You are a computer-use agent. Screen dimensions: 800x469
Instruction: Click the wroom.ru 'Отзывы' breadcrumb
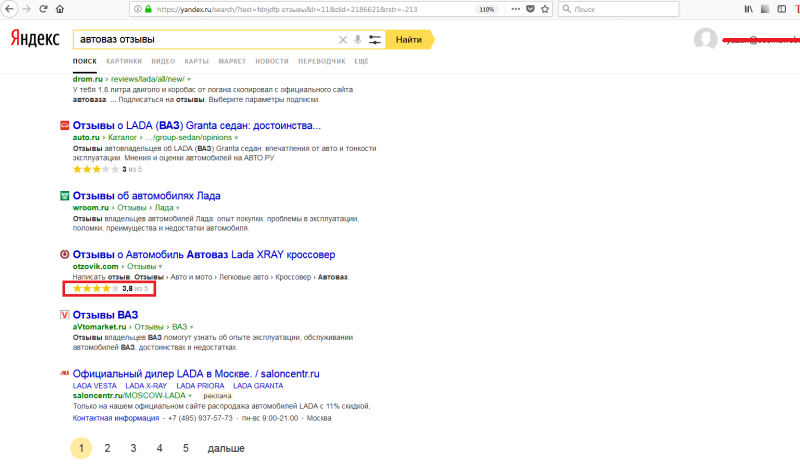tap(132, 208)
